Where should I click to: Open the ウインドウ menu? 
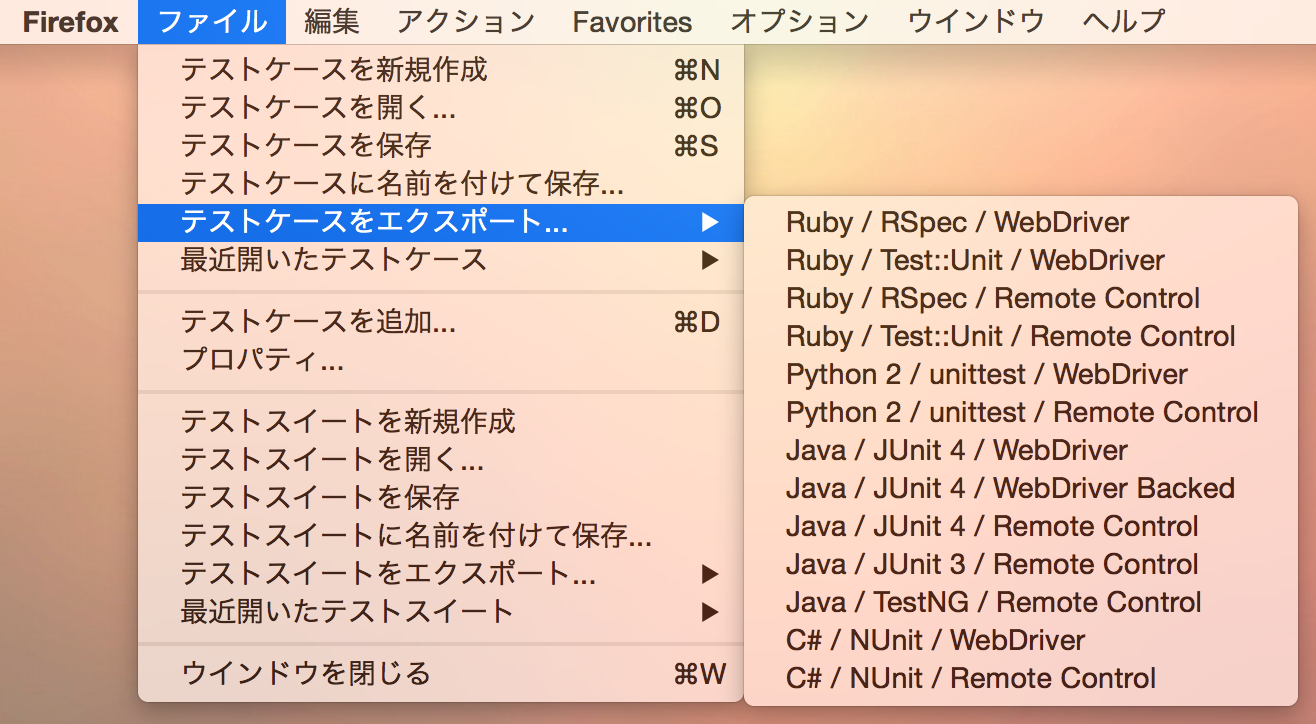pos(976,21)
